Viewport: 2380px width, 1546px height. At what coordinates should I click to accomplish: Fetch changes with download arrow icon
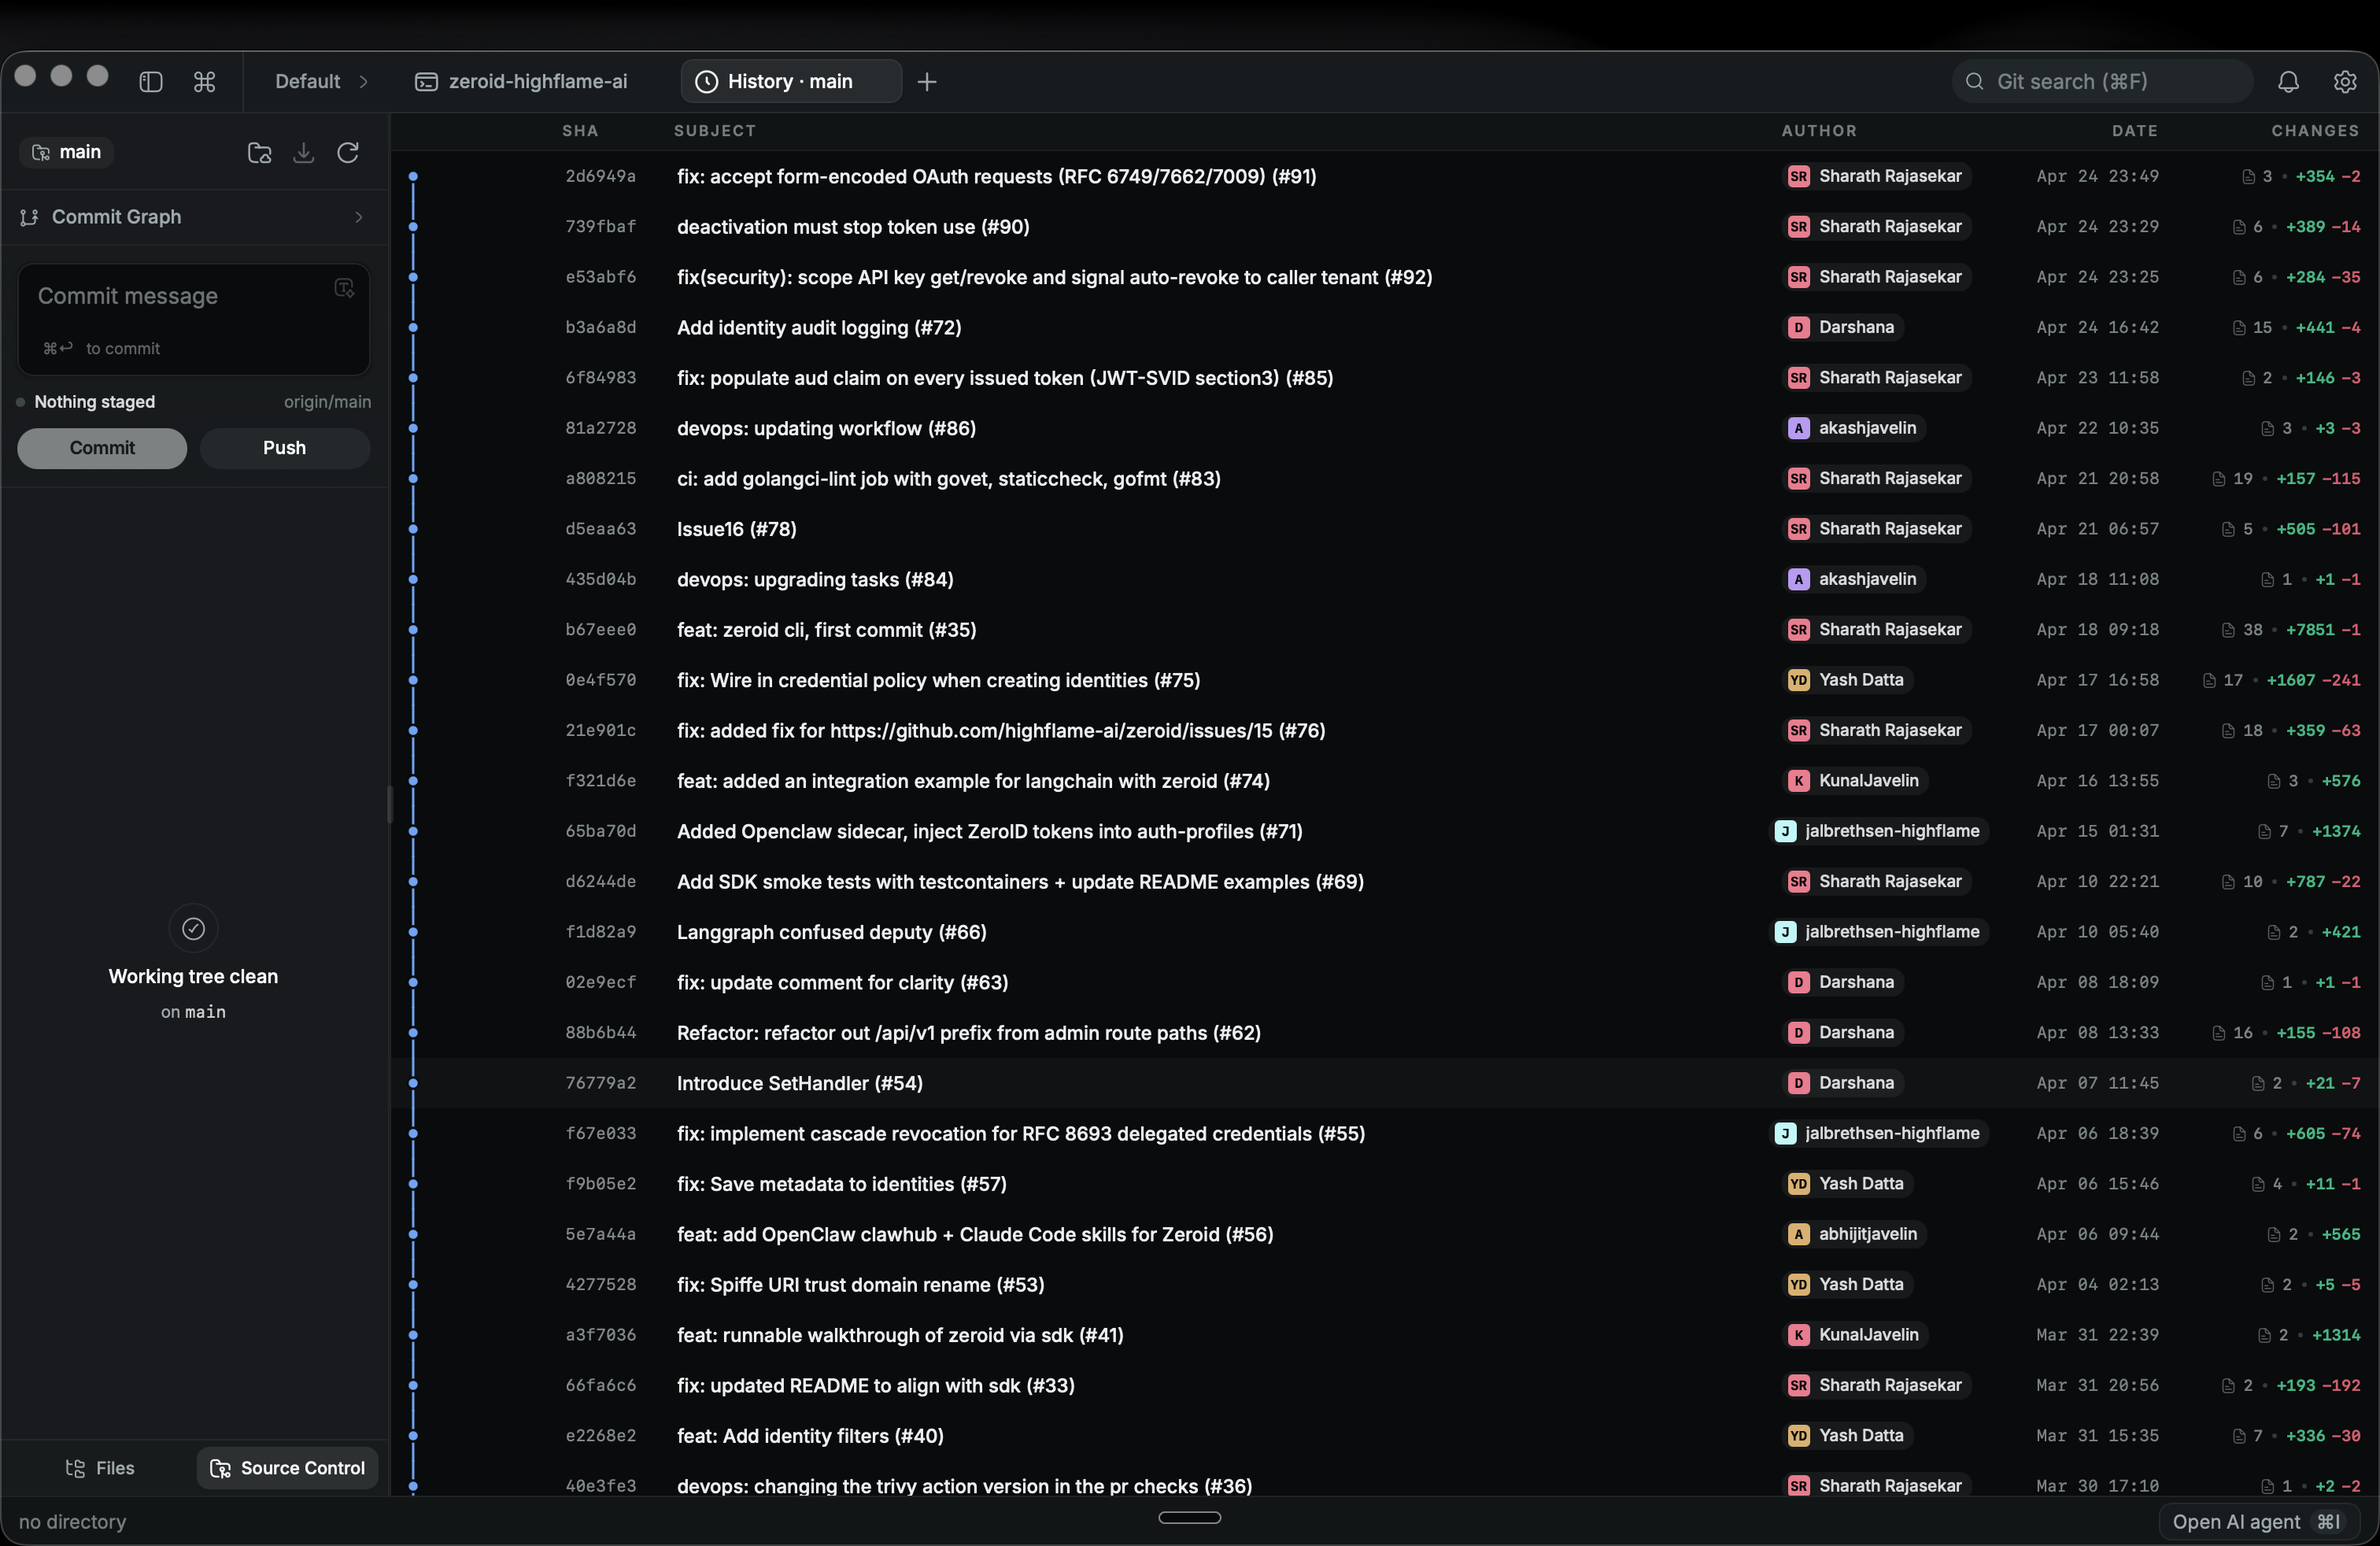[x=304, y=153]
